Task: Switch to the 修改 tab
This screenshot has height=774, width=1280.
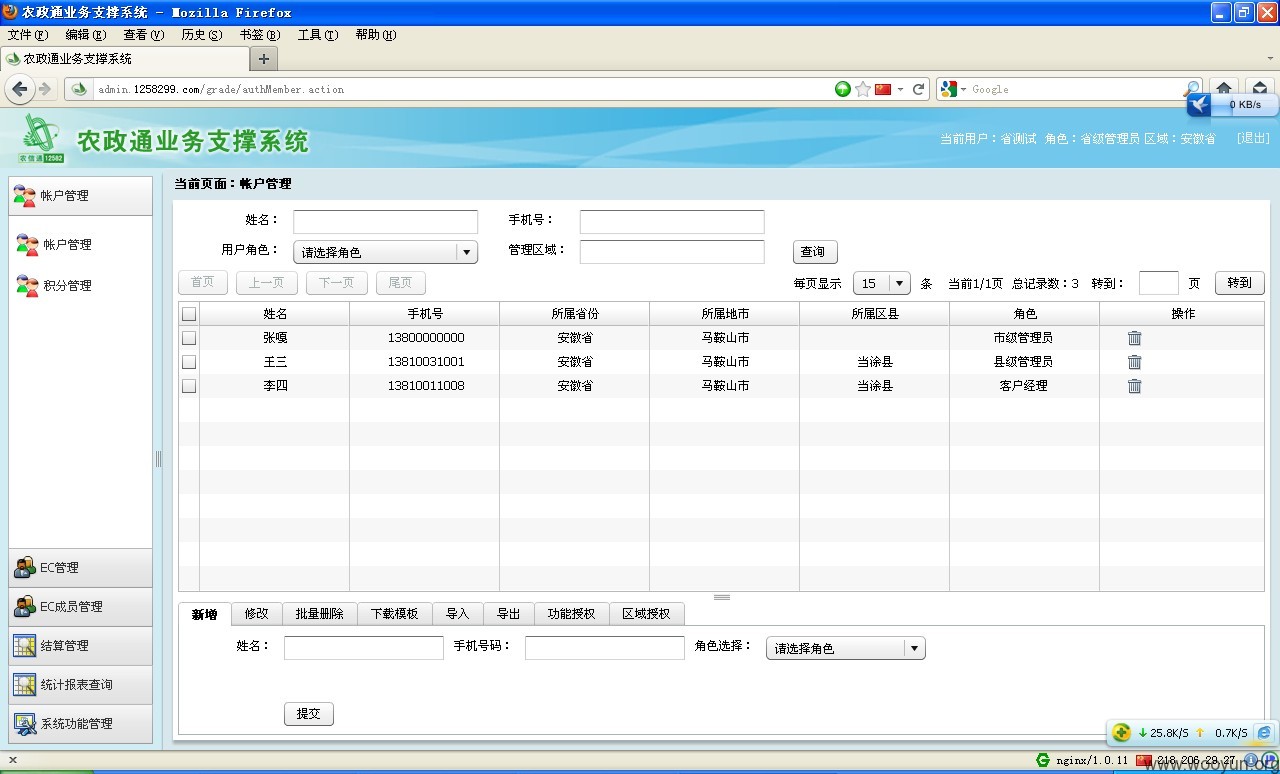Action: pos(257,614)
